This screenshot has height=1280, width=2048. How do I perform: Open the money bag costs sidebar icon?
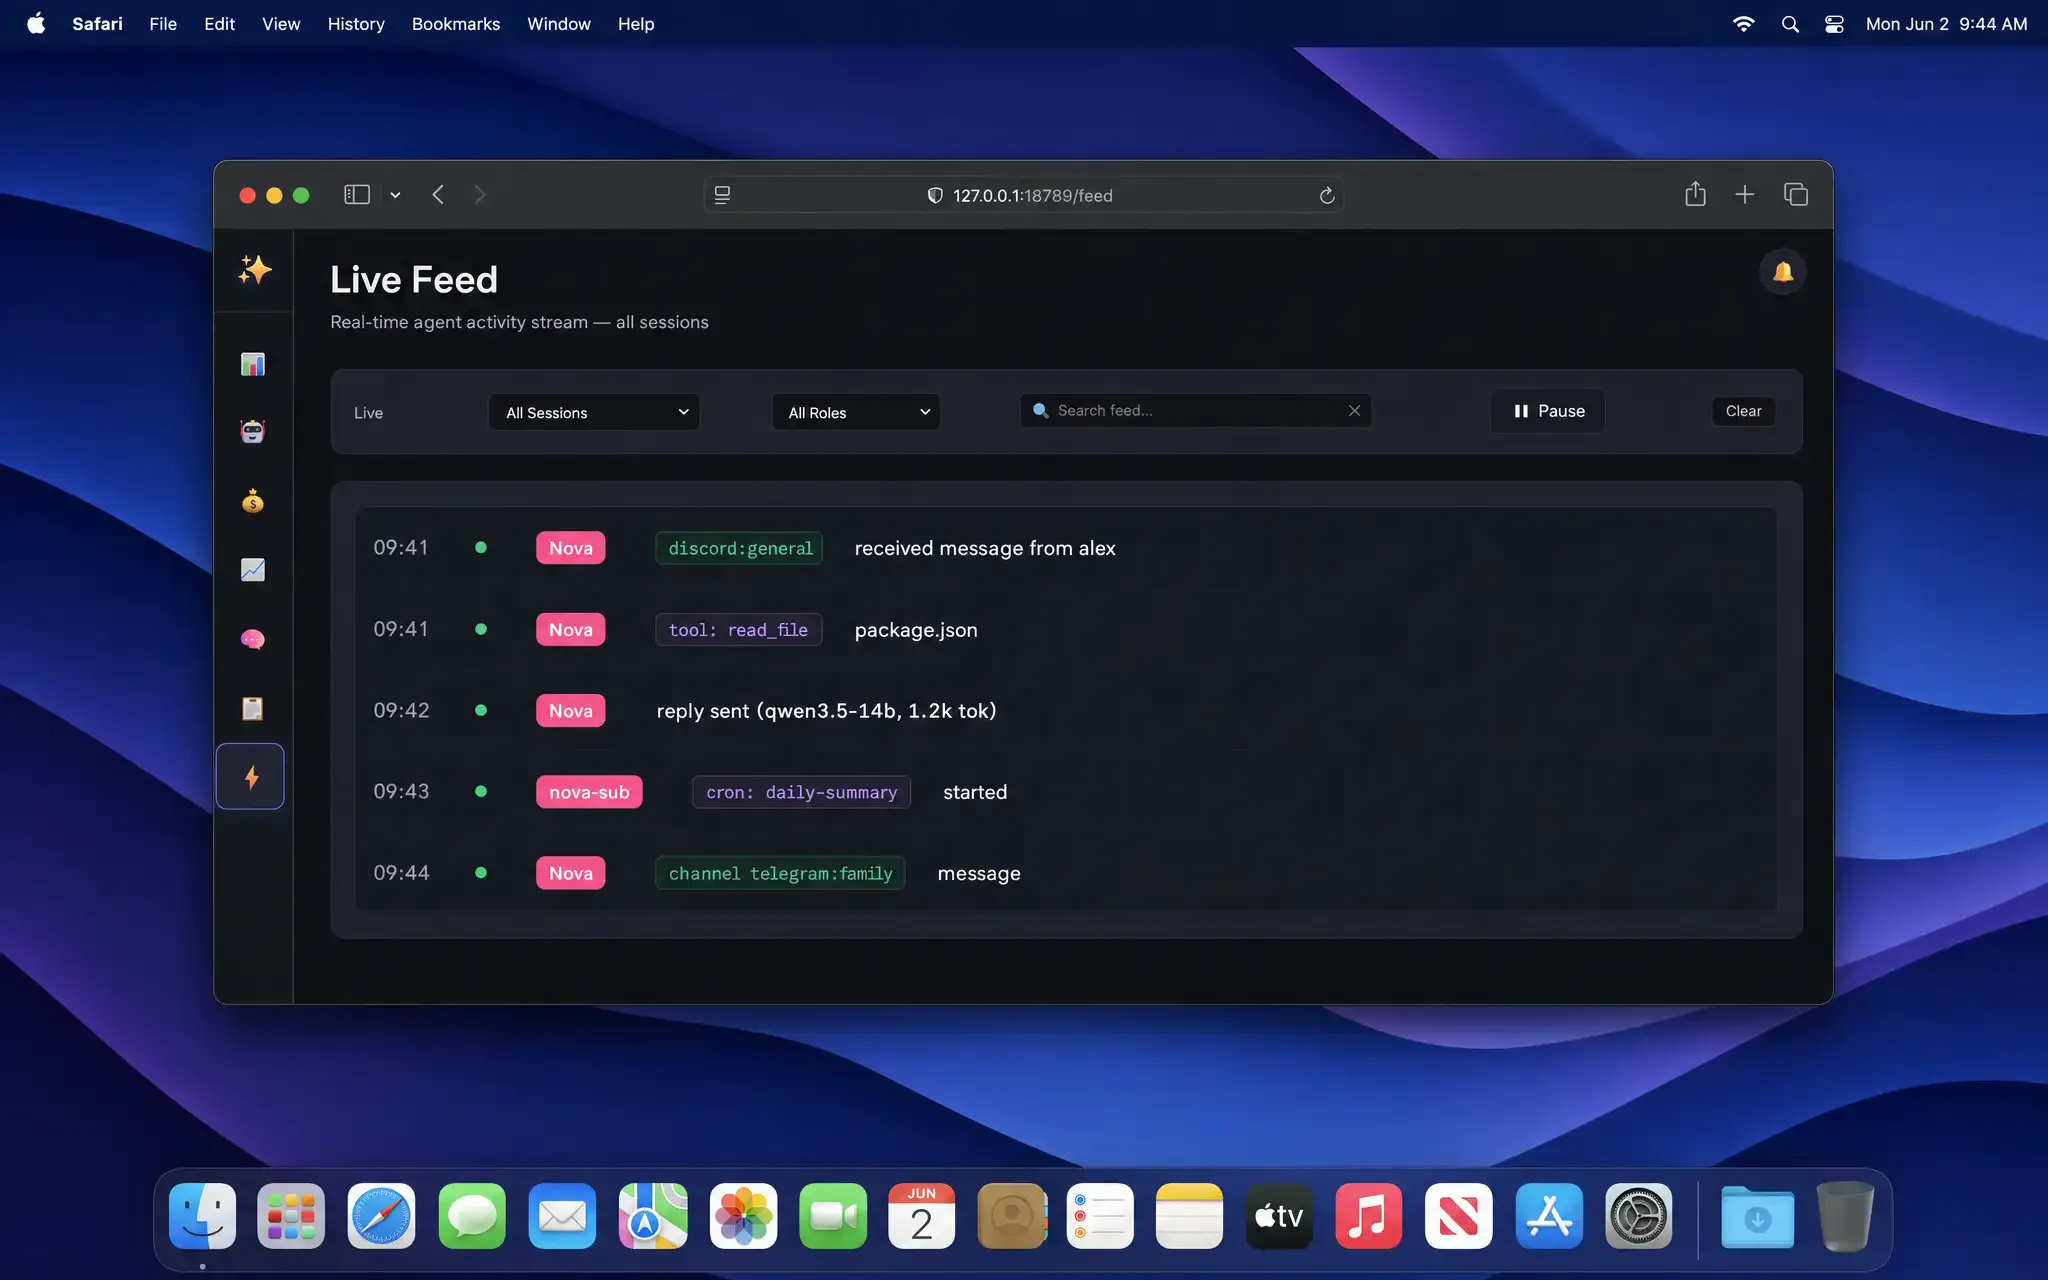pyautogui.click(x=253, y=501)
